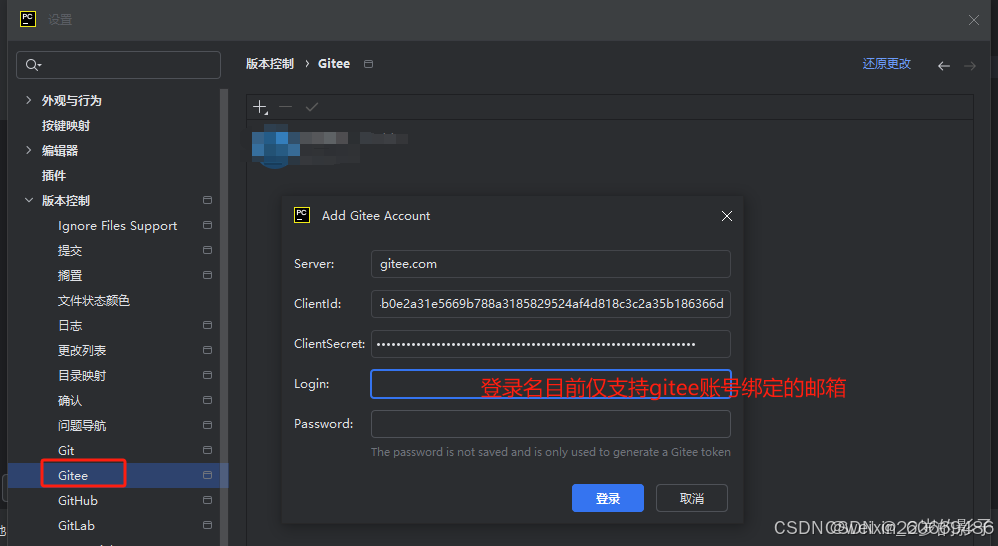Click the project icon next to Ignore Files Support
The height and width of the screenshot is (546, 998).
[x=207, y=225]
